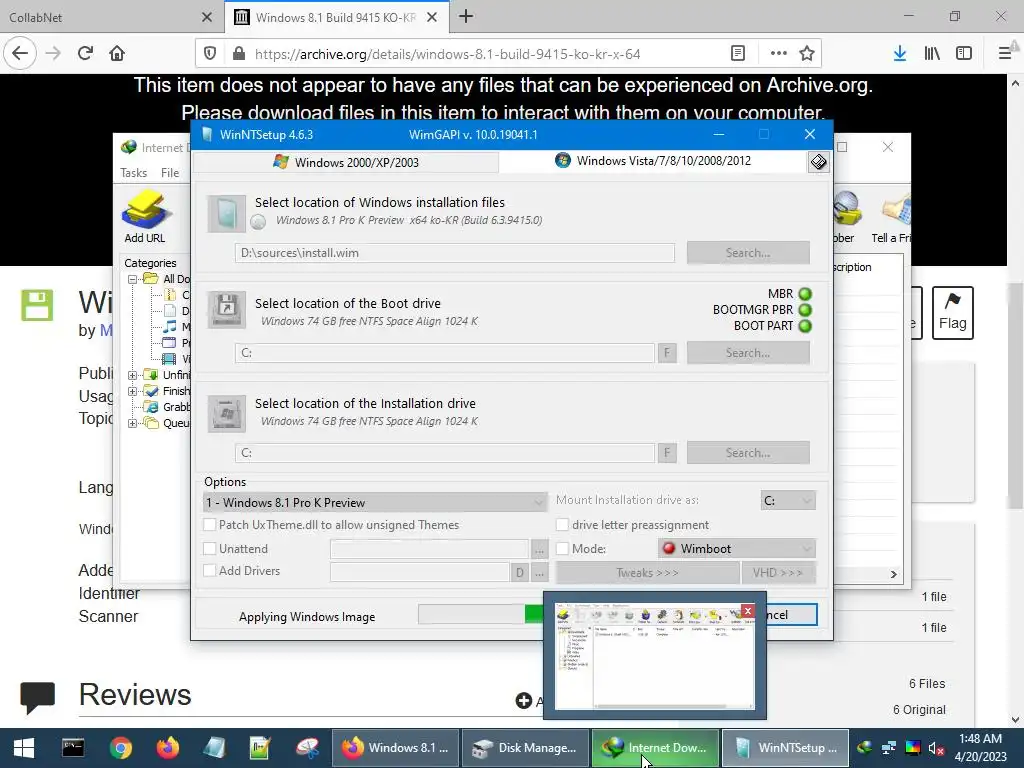Viewport: 1024px width, 768px height.
Task: Go to the Firefox home page
Action: (x=117, y=54)
